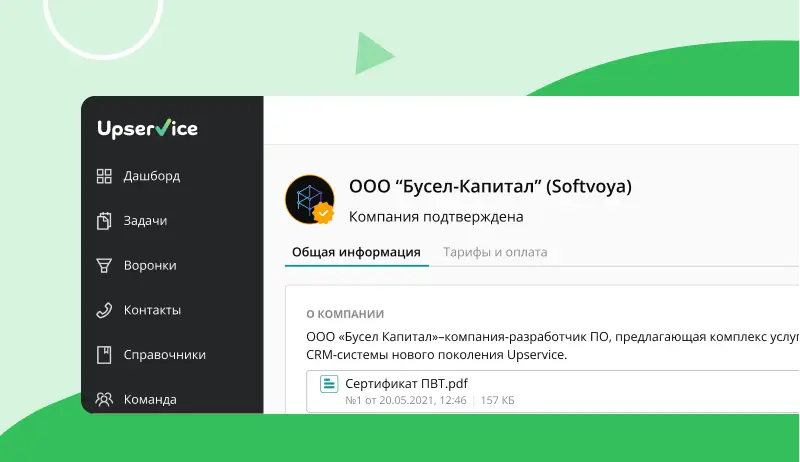Viewport: 800px width, 462px height.
Task: Click the 157 КБ file size
Action: (x=497, y=400)
